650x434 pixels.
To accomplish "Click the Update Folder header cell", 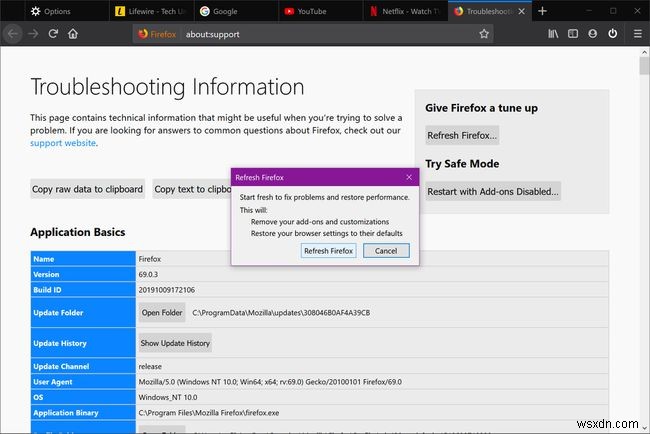I will click(x=83, y=313).
